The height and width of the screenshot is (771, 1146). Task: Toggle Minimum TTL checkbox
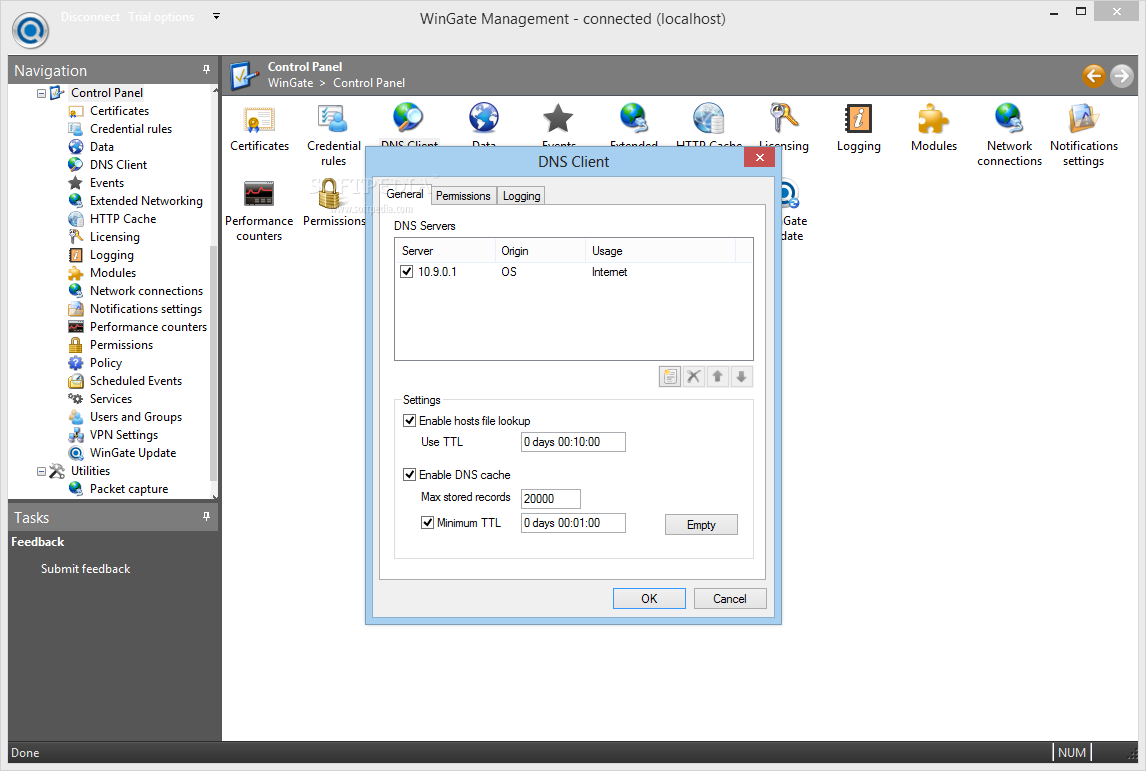[428, 523]
